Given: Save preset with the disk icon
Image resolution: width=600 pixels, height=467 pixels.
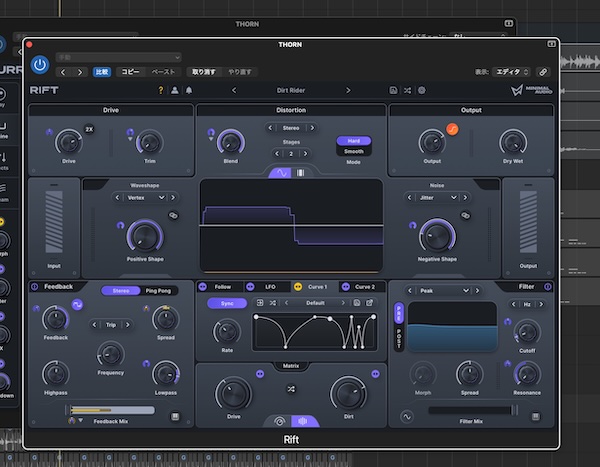Looking at the screenshot, I should tap(393, 90).
